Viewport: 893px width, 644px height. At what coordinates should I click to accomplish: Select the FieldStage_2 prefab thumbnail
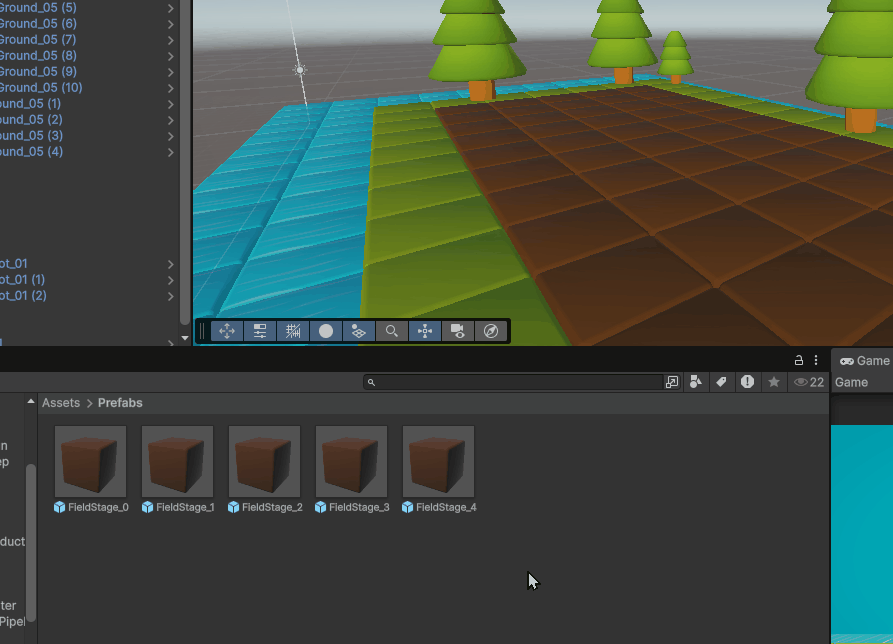point(264,462)
